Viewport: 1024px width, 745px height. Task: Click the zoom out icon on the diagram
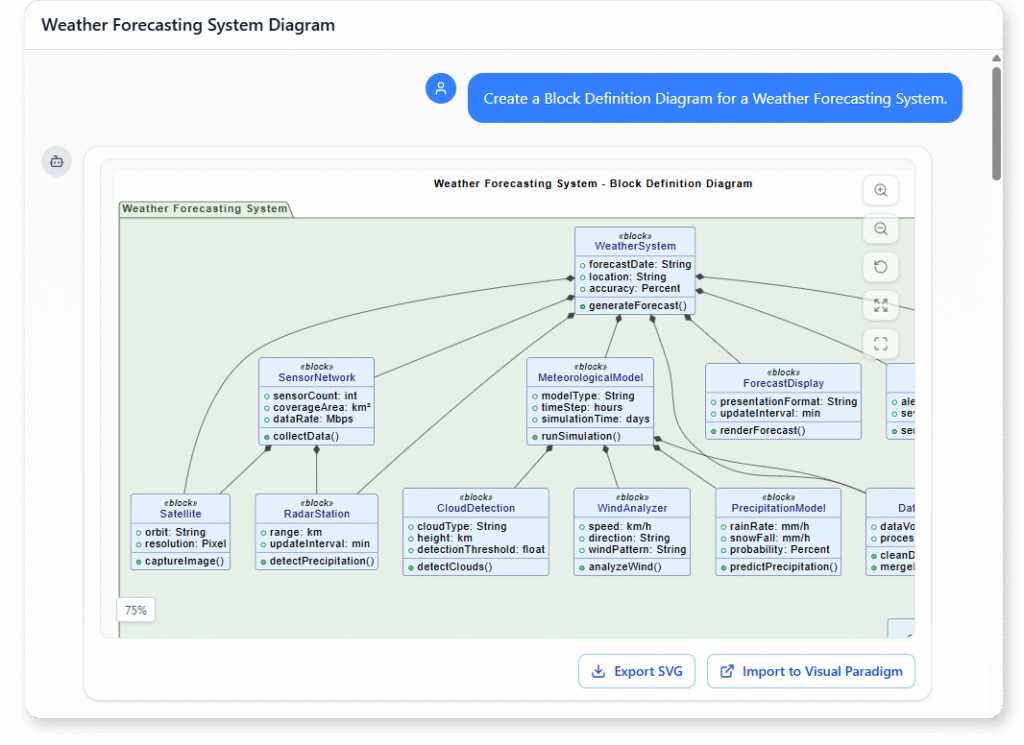pos(880,228)
